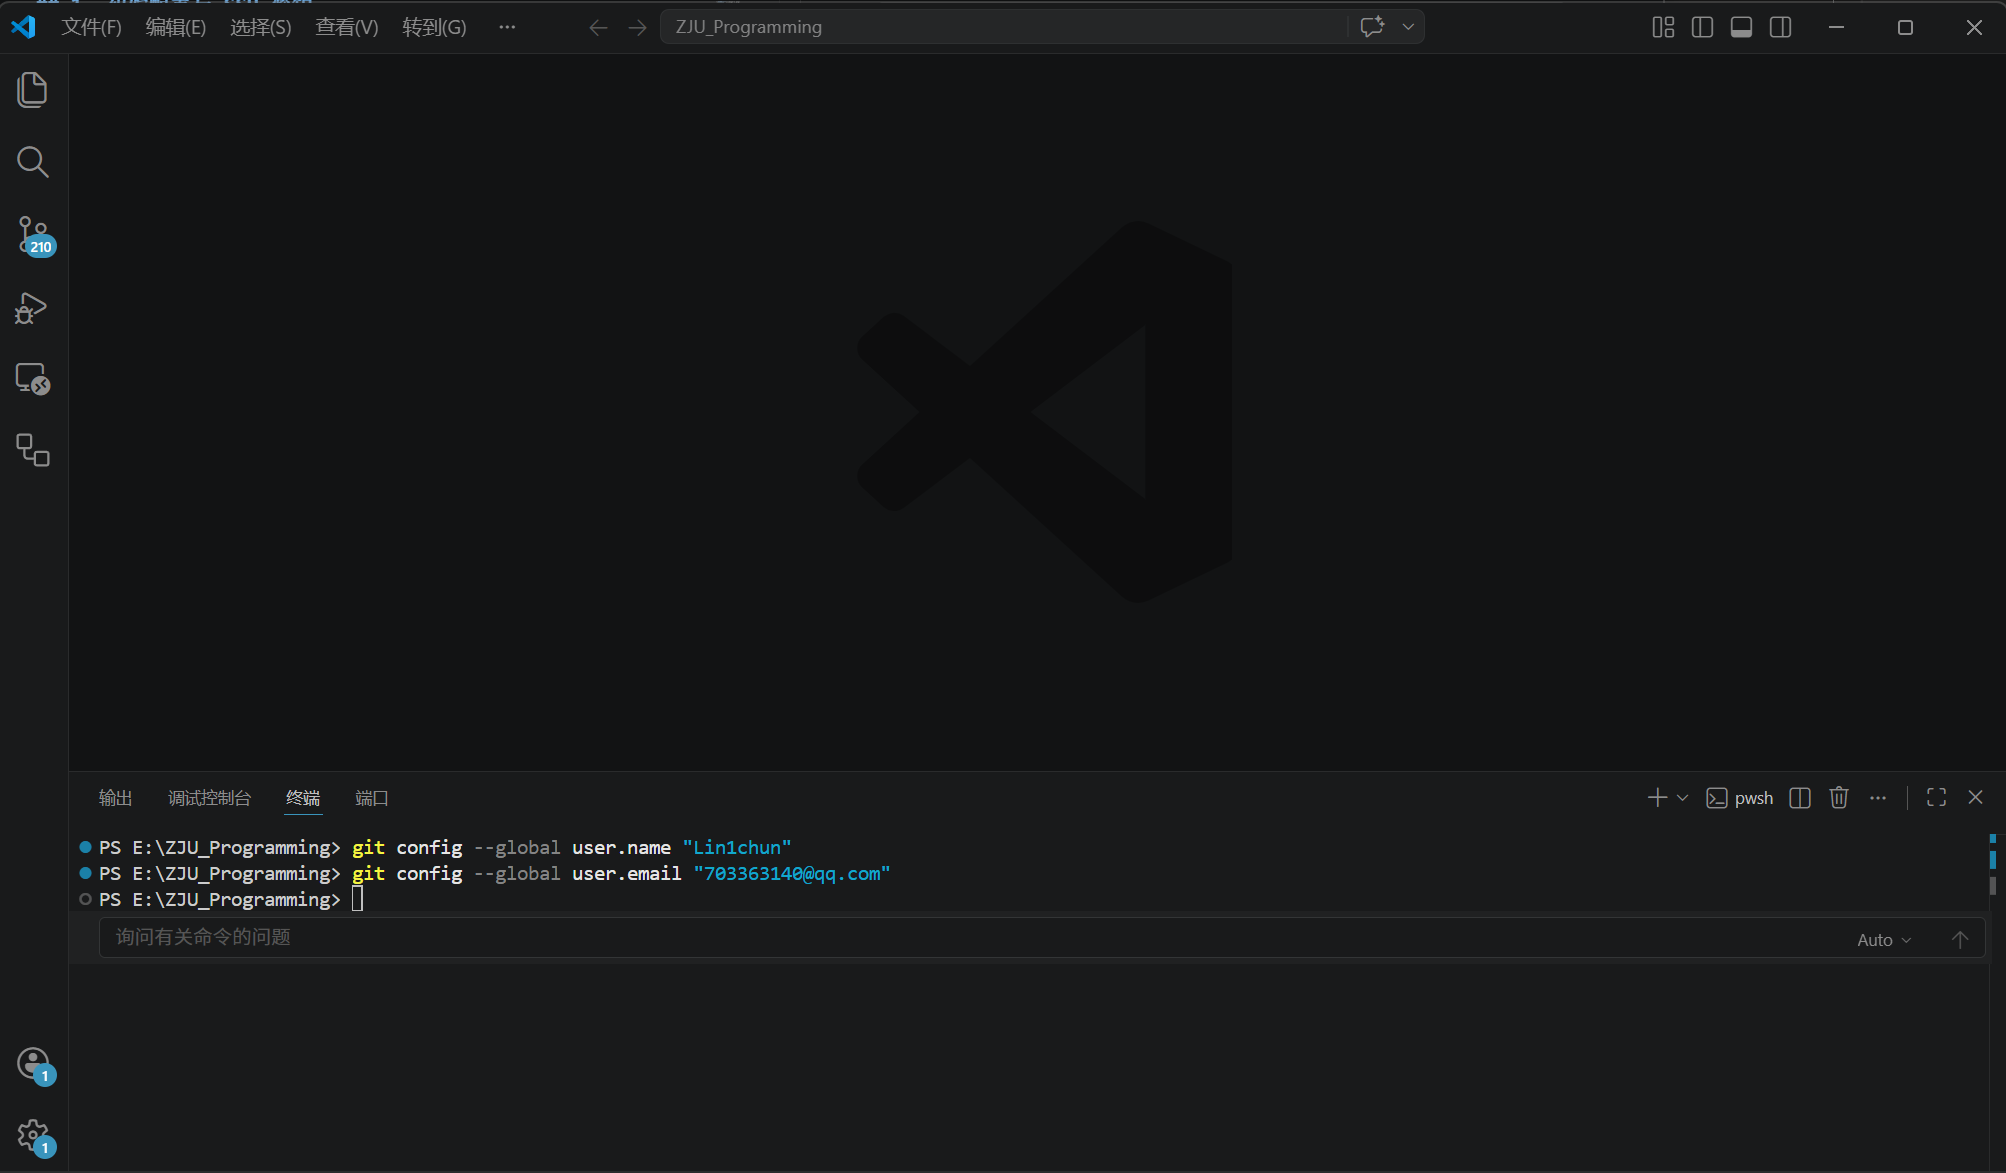
Task: Open the new terminal profile dropdown
Action: tap(1682, 798)
